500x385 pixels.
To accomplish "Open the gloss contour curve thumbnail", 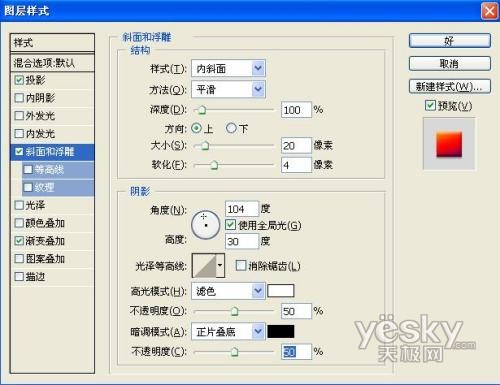I will [x=204, y=265].
